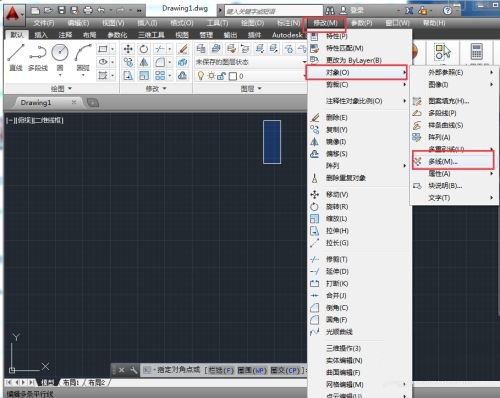This screenshot has width=500, height=398.
Task: Select the Trim tool in the ribbon
Action: 160,49
